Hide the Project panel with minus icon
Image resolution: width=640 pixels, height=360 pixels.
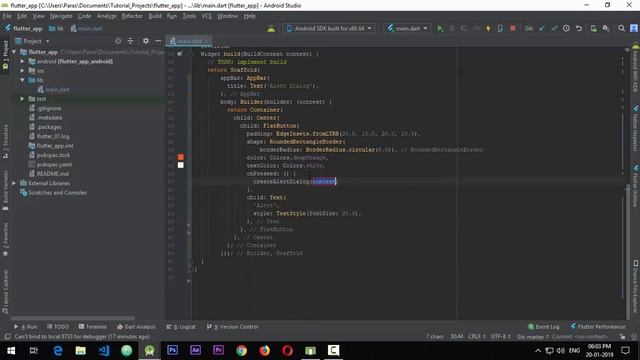tap(158, 41)
